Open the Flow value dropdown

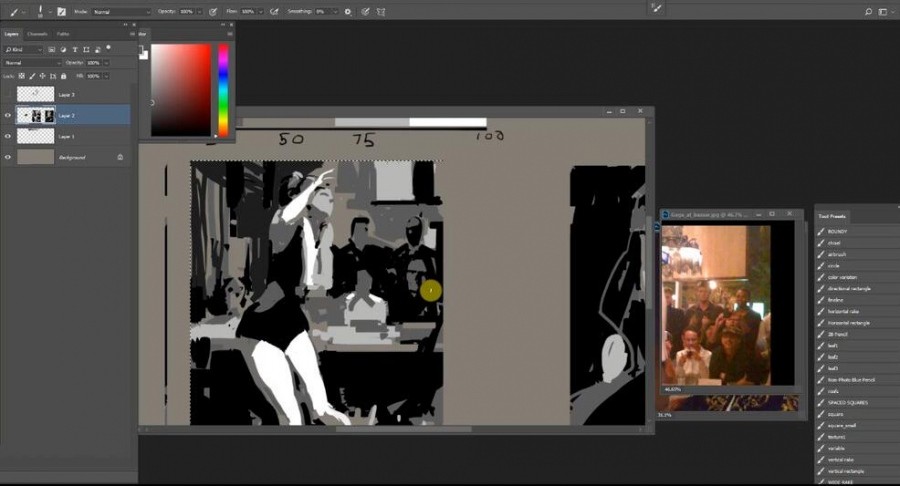[x=261, y=11]
